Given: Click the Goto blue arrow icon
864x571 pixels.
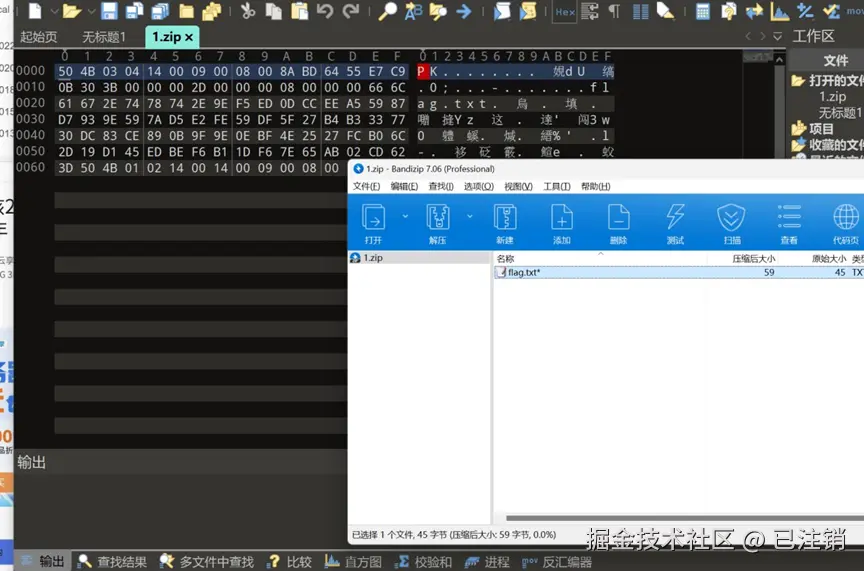Looking at the screenshot, I should click(x=464, y=10).
